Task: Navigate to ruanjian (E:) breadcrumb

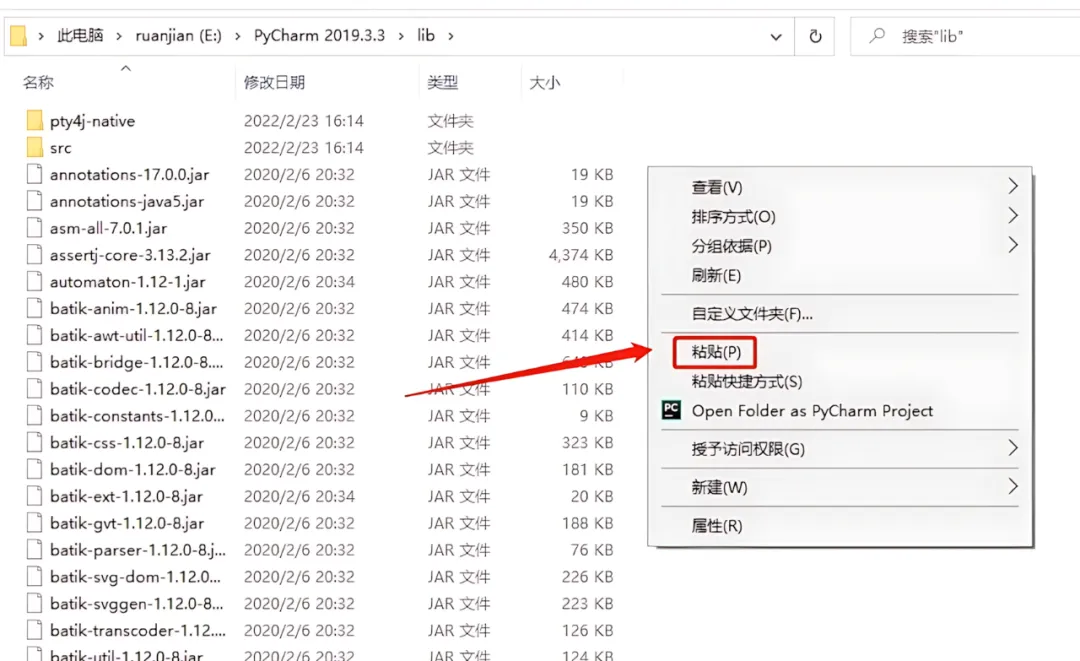Action: point(178,36)
